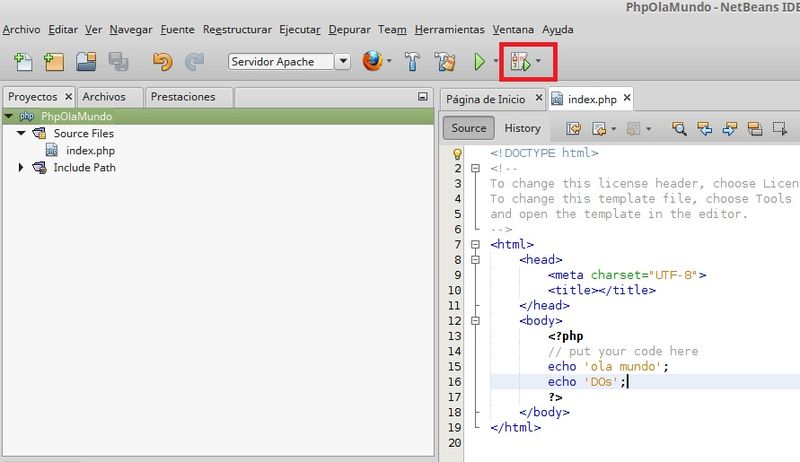Click the editor Back navigation icon
800x462 pixels.
click(x=599, y=129)
